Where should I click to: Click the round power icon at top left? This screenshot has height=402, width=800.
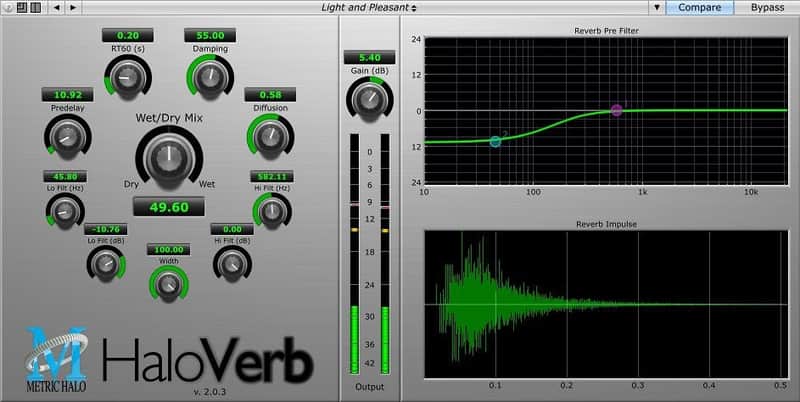[9, 7]
